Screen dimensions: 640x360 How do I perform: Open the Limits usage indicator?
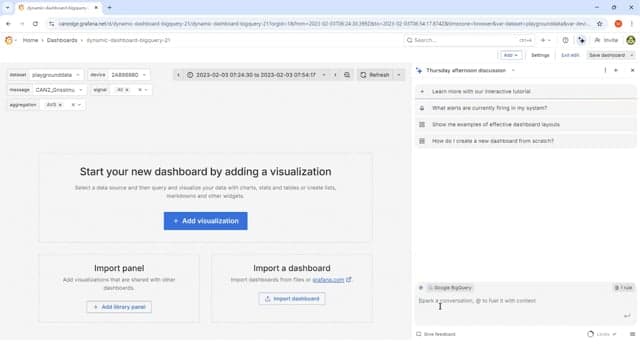pos(602,334)
